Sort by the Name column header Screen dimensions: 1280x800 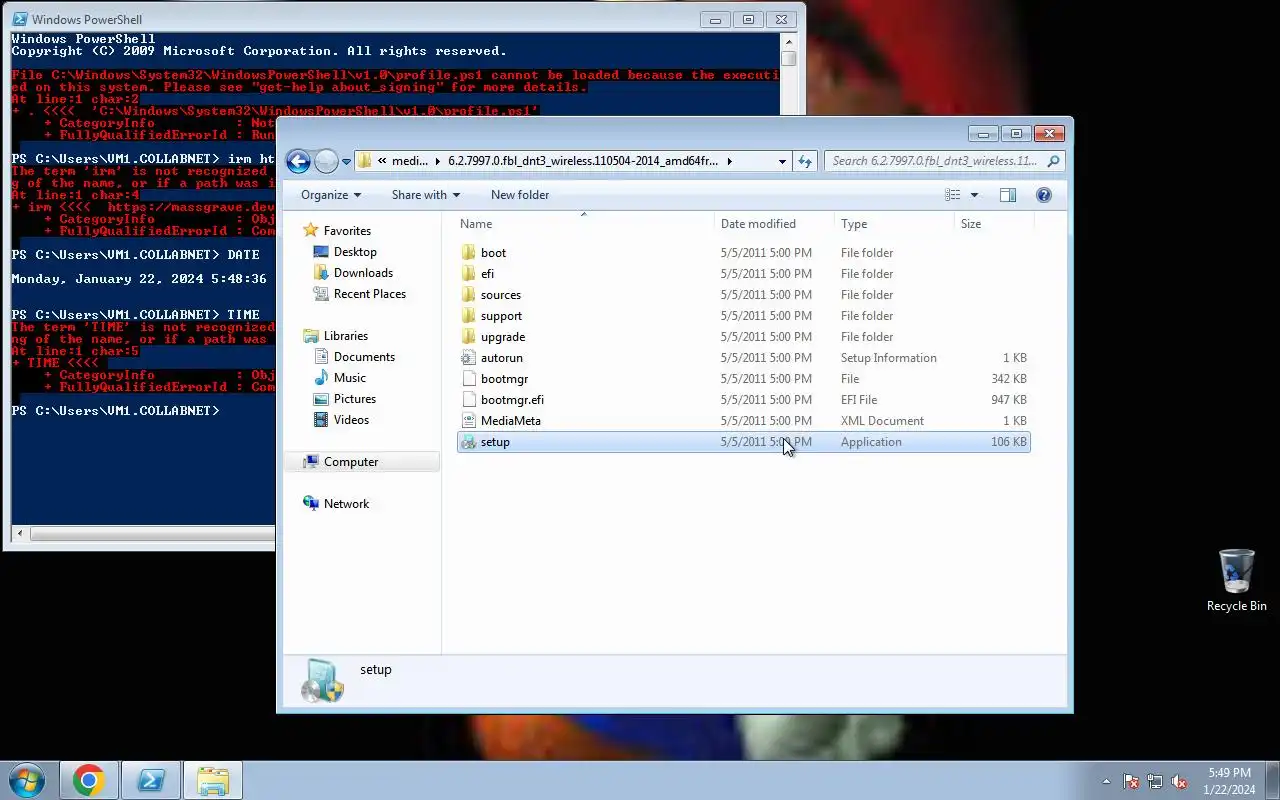584,224
